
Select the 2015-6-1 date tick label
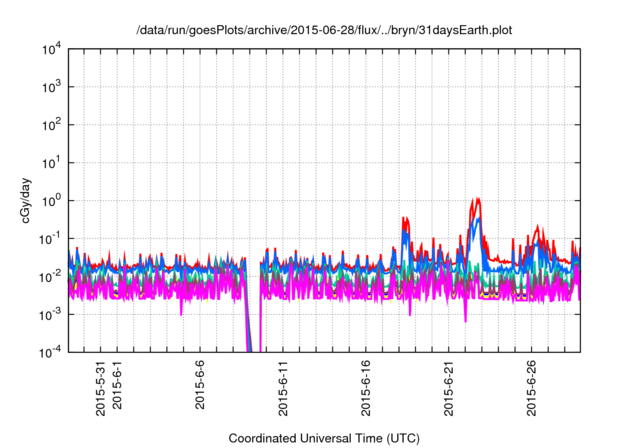pos(116,382)
